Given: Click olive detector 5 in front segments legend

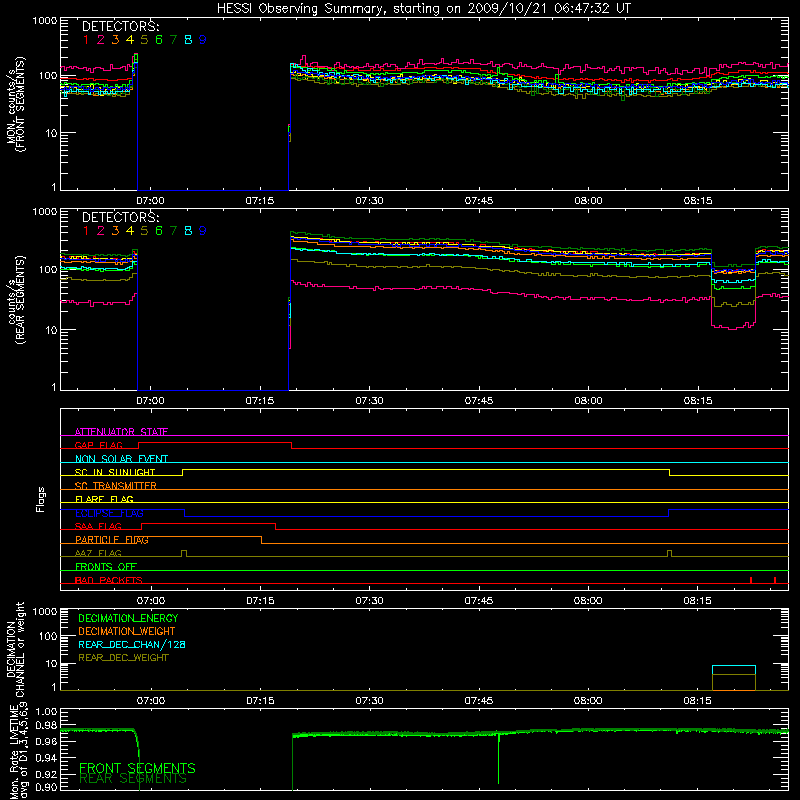Looking at the screenshot, I should click(144, 40).
